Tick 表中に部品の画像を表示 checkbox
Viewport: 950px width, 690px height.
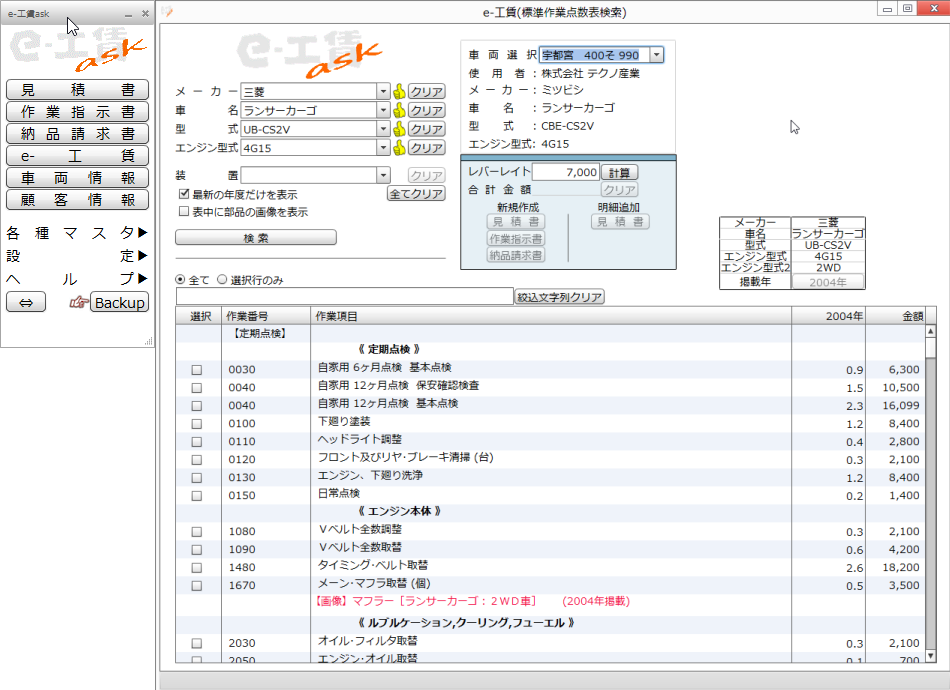pyautogui.click(x=184, y=211)
